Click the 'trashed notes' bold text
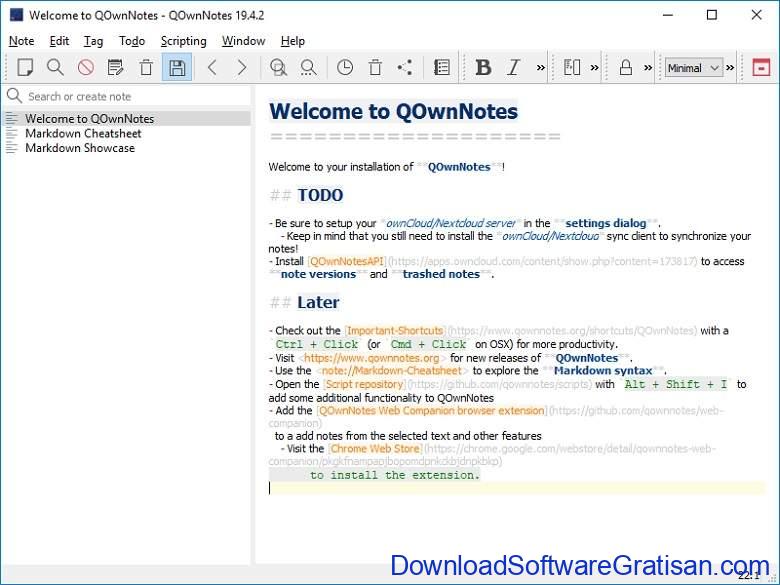The width and height of the screenshot is (780, 585). (x=441, y=274)
